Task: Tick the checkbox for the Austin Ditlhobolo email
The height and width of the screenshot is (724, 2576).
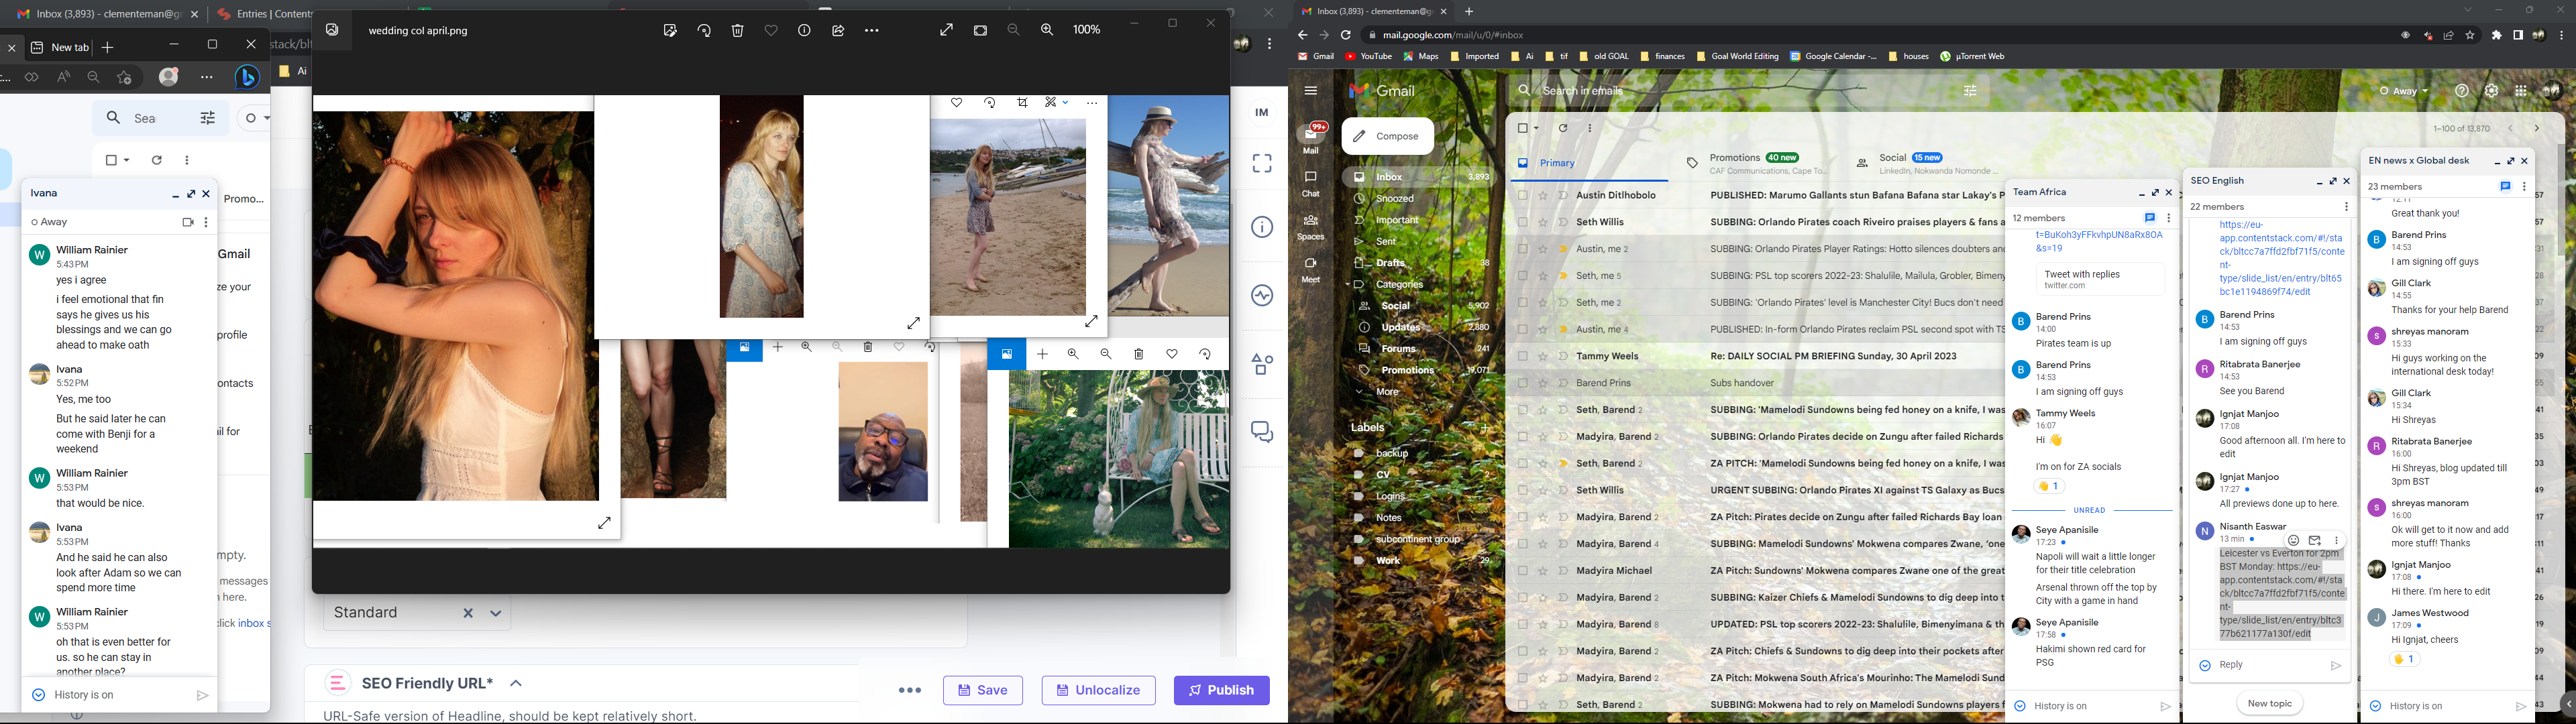Action: (1523, 196)
